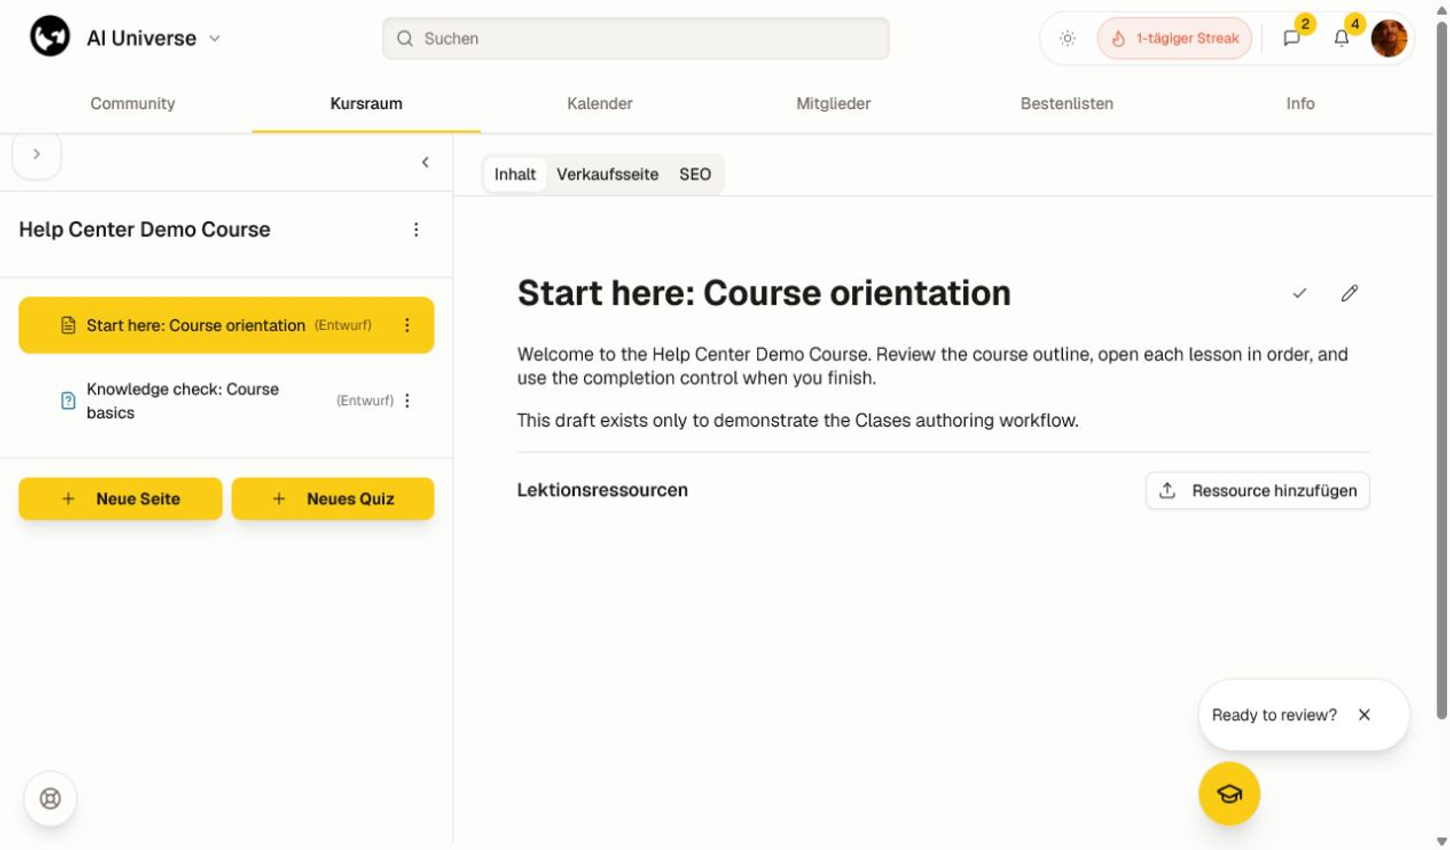Open the AI Universe community dropdown chevron
The image size is (1450, 850).
tap(215, 39)
